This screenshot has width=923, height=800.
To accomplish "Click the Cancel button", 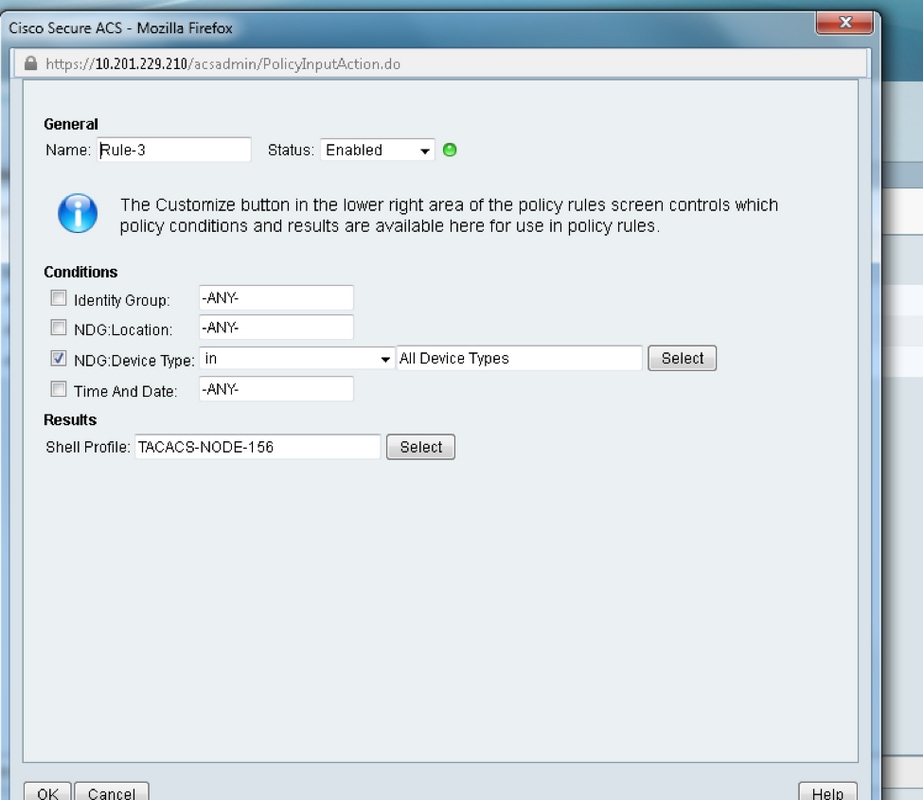I will point(112,793).
